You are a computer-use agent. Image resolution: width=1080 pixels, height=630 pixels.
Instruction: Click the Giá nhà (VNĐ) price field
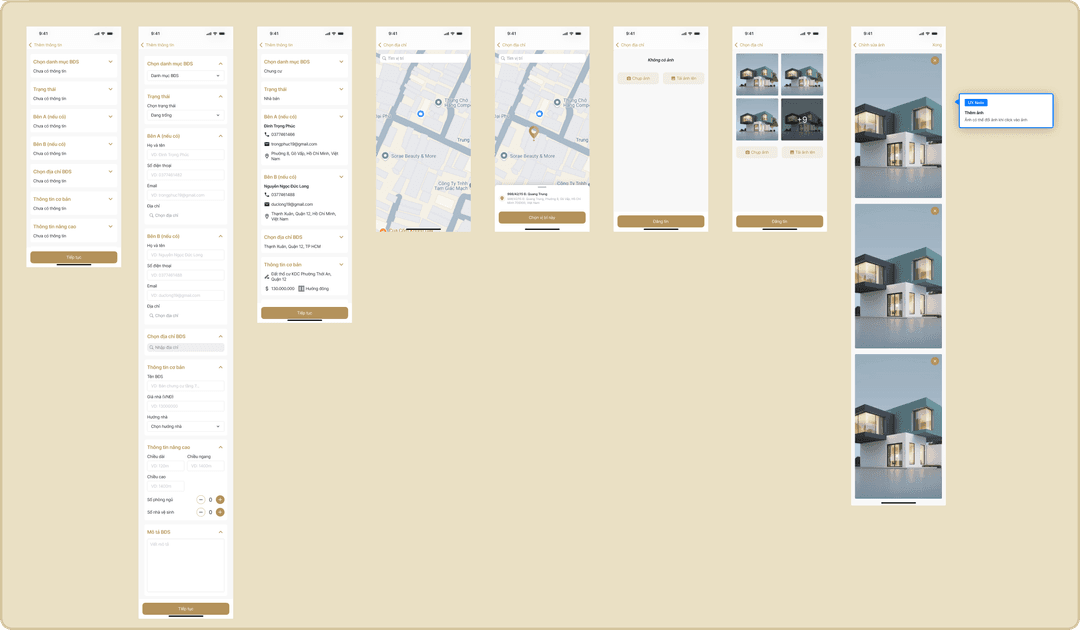(x=185, y=406)
